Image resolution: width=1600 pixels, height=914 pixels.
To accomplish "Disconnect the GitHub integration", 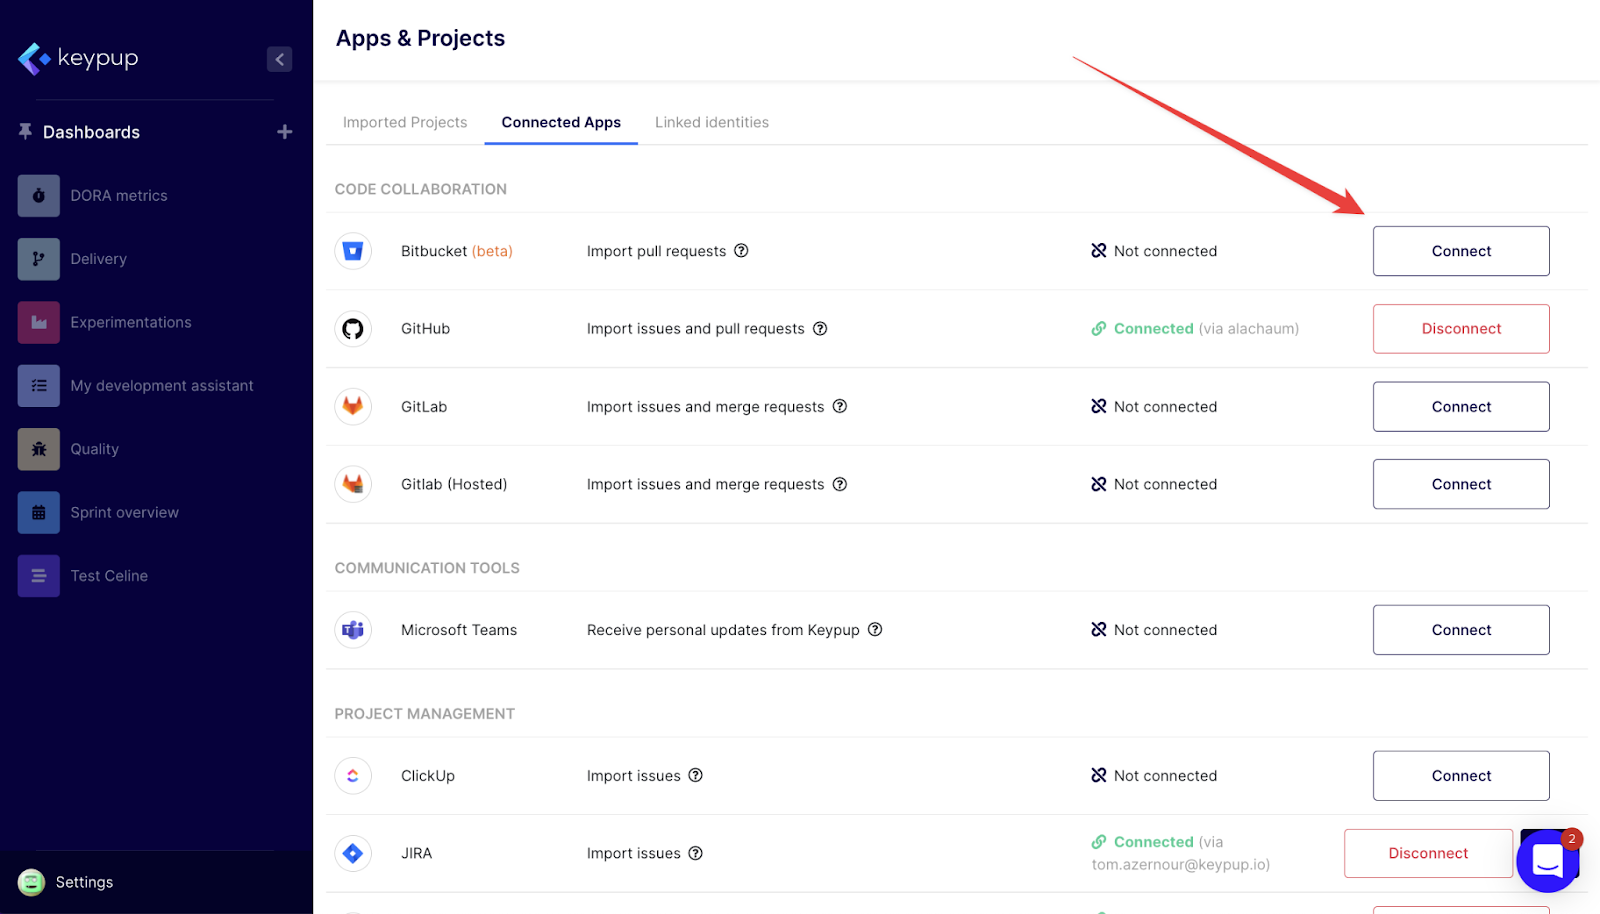I will (1460, 329).
